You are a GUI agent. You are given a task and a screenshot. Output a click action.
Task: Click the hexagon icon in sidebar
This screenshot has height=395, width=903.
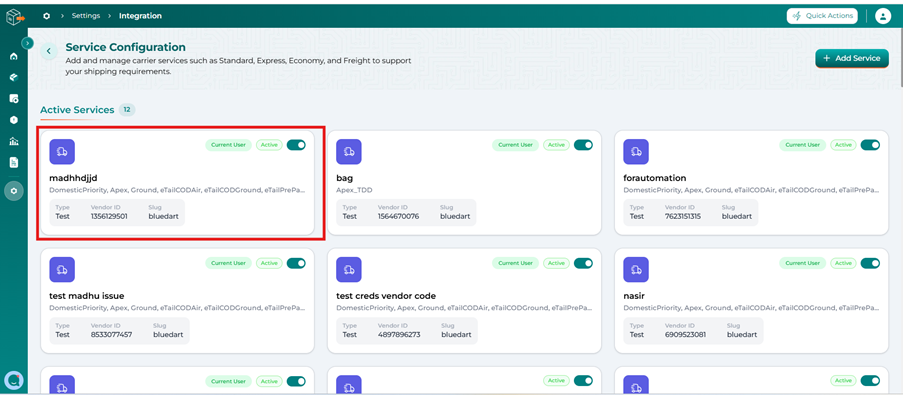[x=14, y=120]
